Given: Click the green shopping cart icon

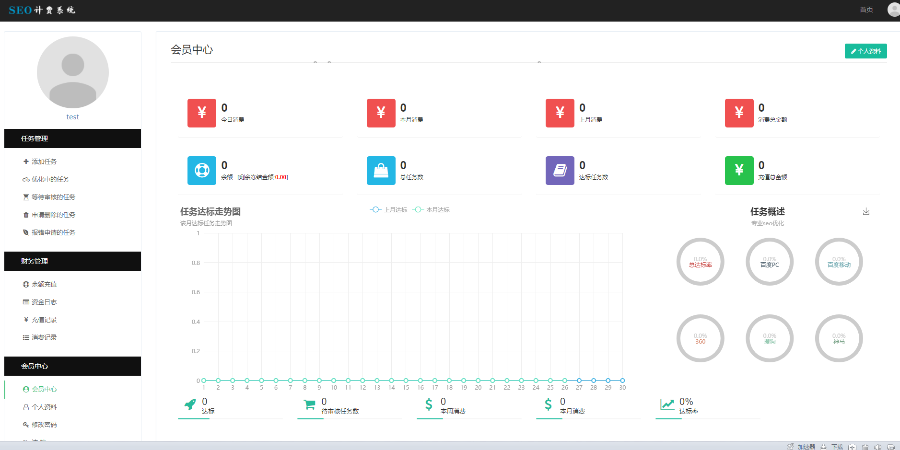Looking at the screenshot, I should (309, 404).
